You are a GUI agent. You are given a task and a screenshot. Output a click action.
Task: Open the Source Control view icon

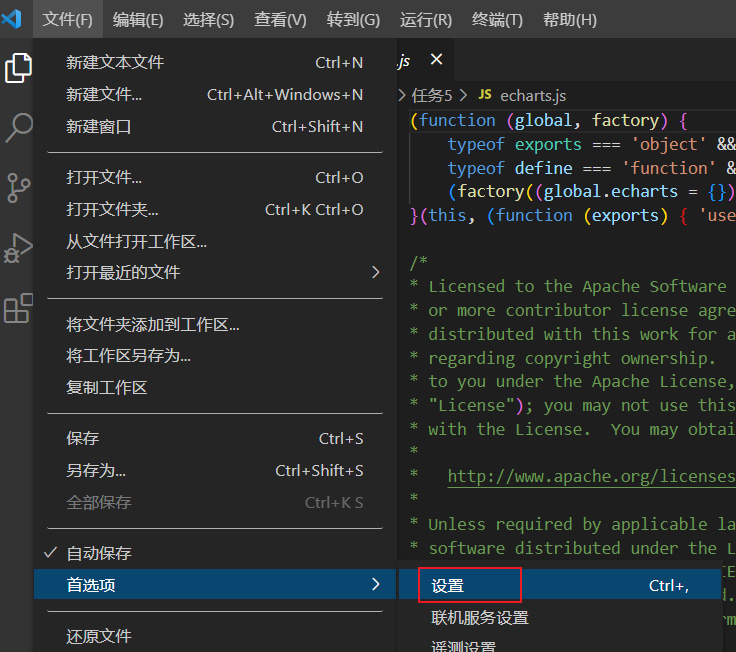point(18,187)
